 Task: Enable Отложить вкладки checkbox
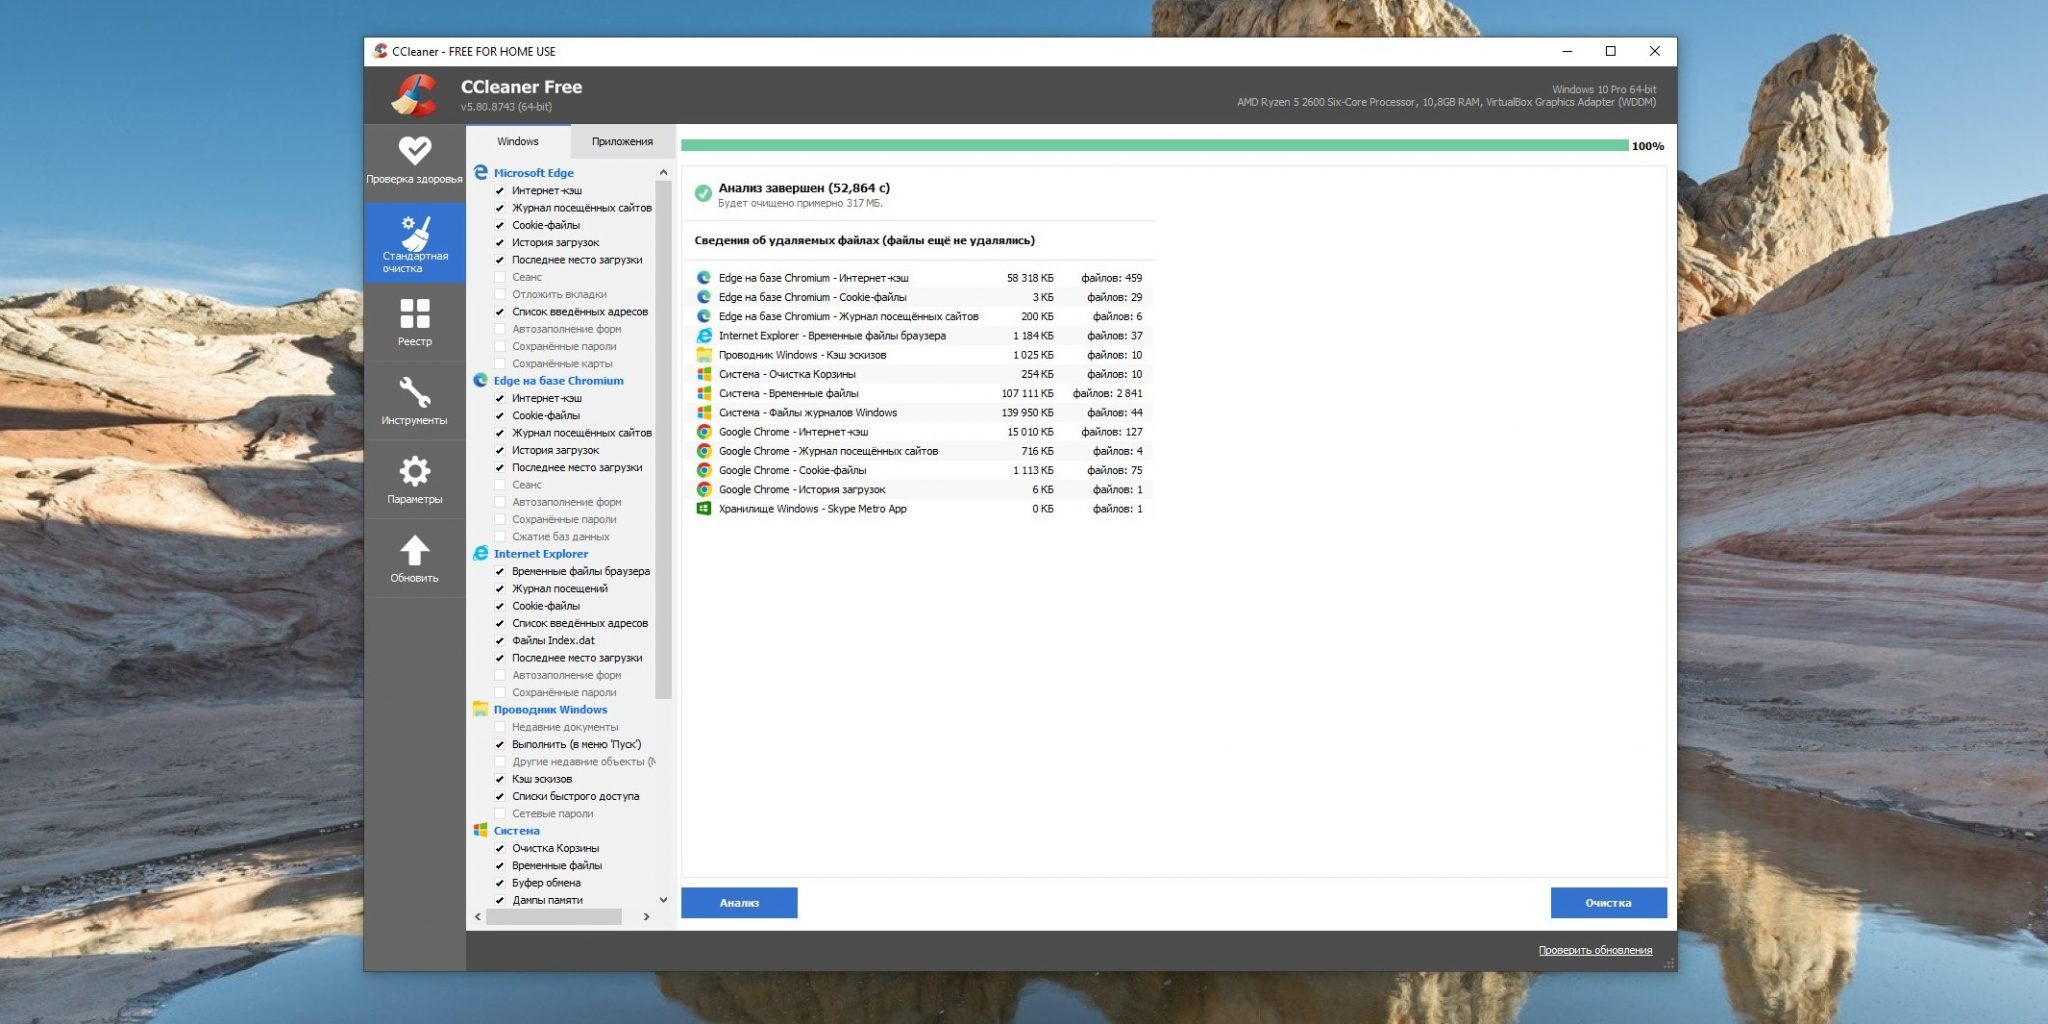[500, 294]
